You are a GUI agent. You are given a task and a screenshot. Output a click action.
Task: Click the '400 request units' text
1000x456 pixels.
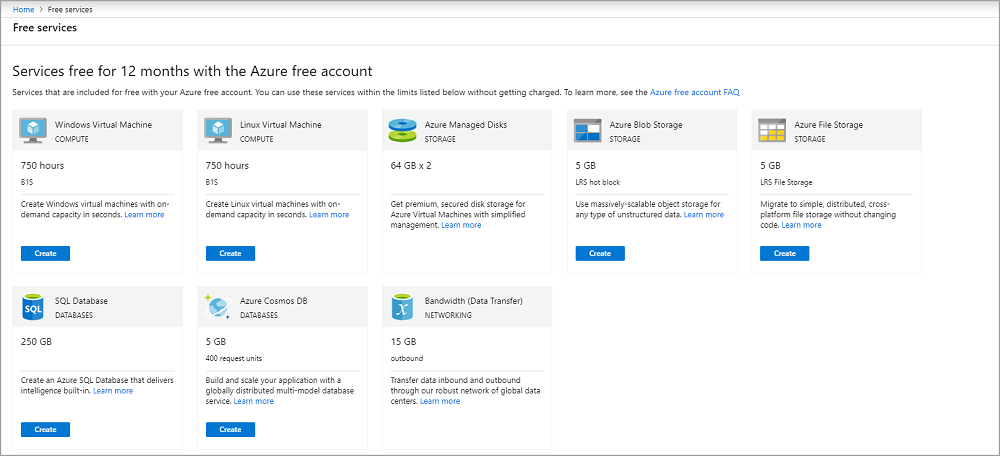(x=234, y=358)
